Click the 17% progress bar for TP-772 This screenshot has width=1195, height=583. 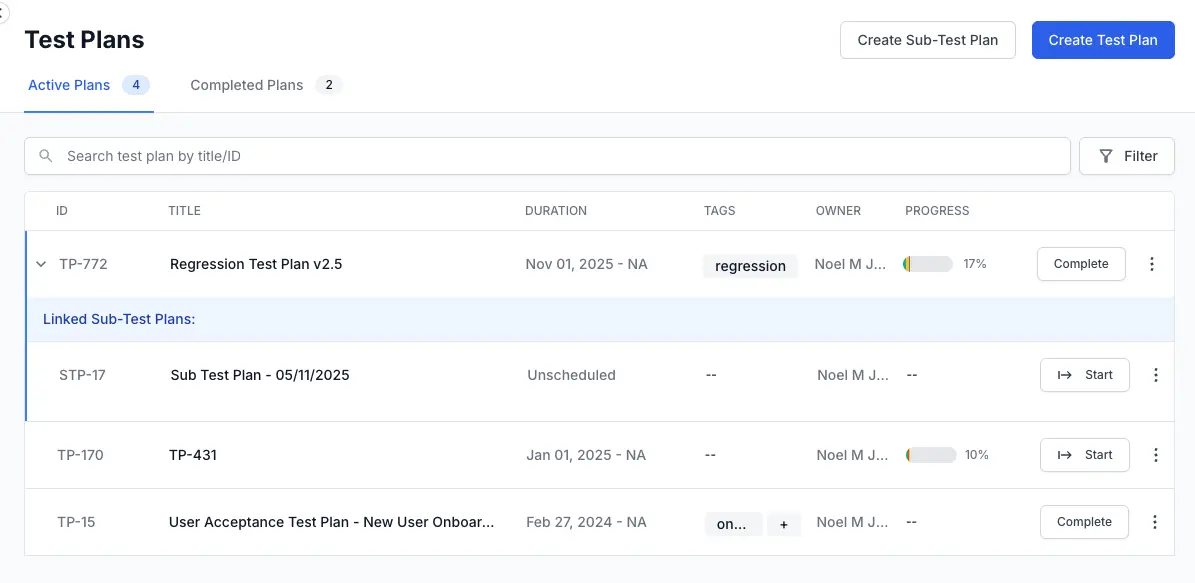point(927,264)
